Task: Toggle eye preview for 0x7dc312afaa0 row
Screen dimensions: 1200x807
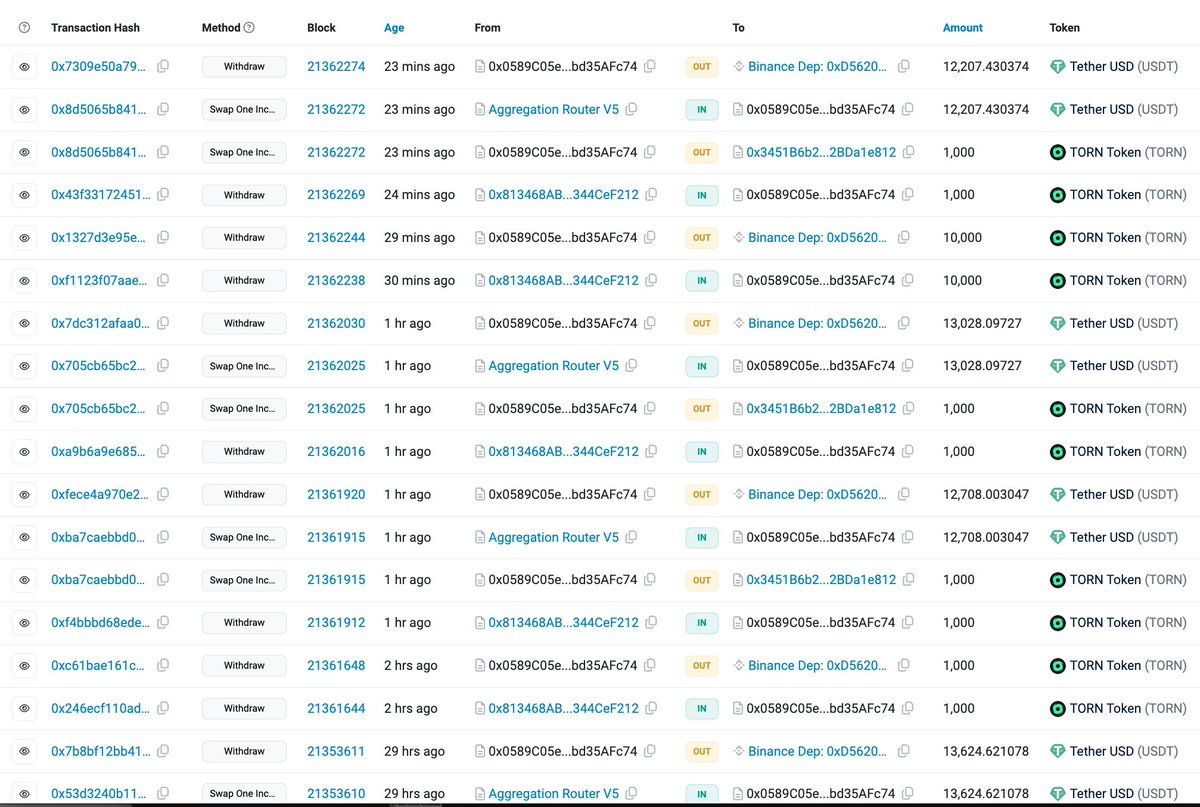Action: pos(25,323)
